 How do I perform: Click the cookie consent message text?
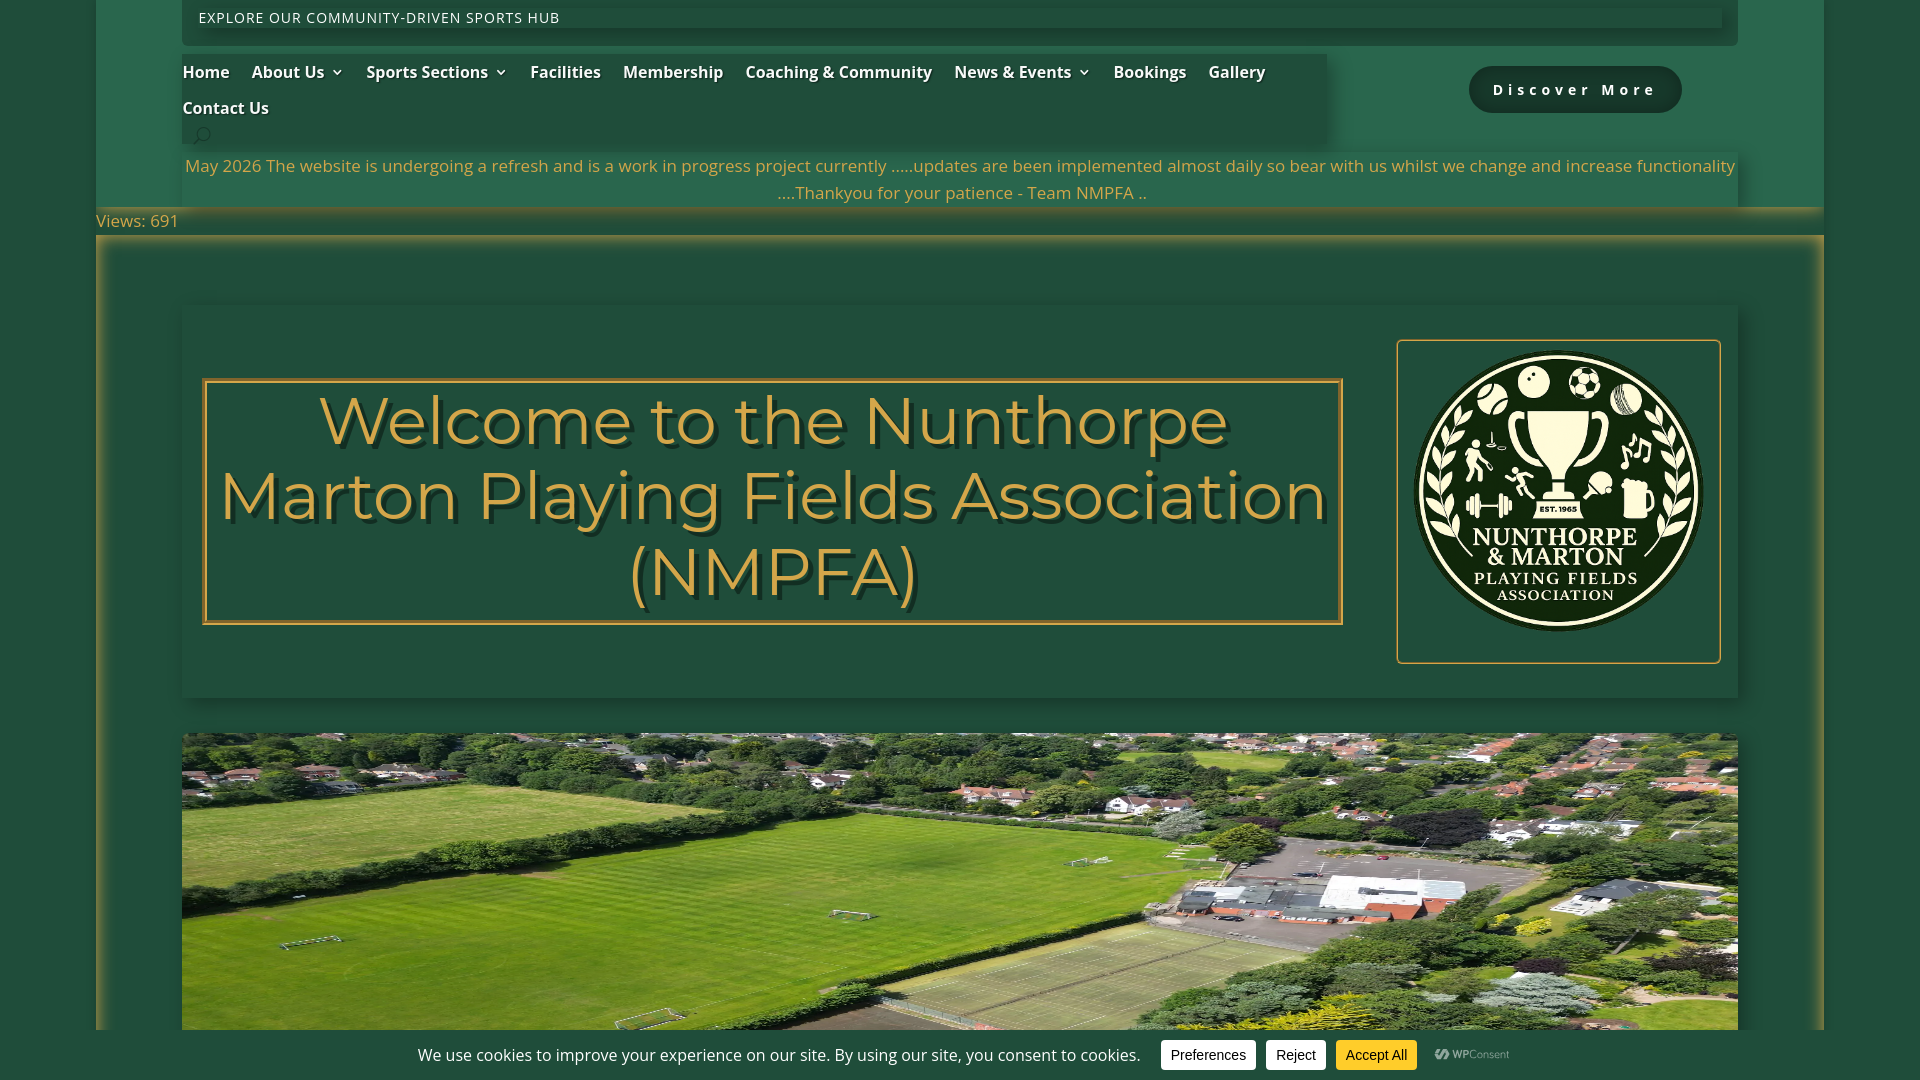click(779, 1055)
